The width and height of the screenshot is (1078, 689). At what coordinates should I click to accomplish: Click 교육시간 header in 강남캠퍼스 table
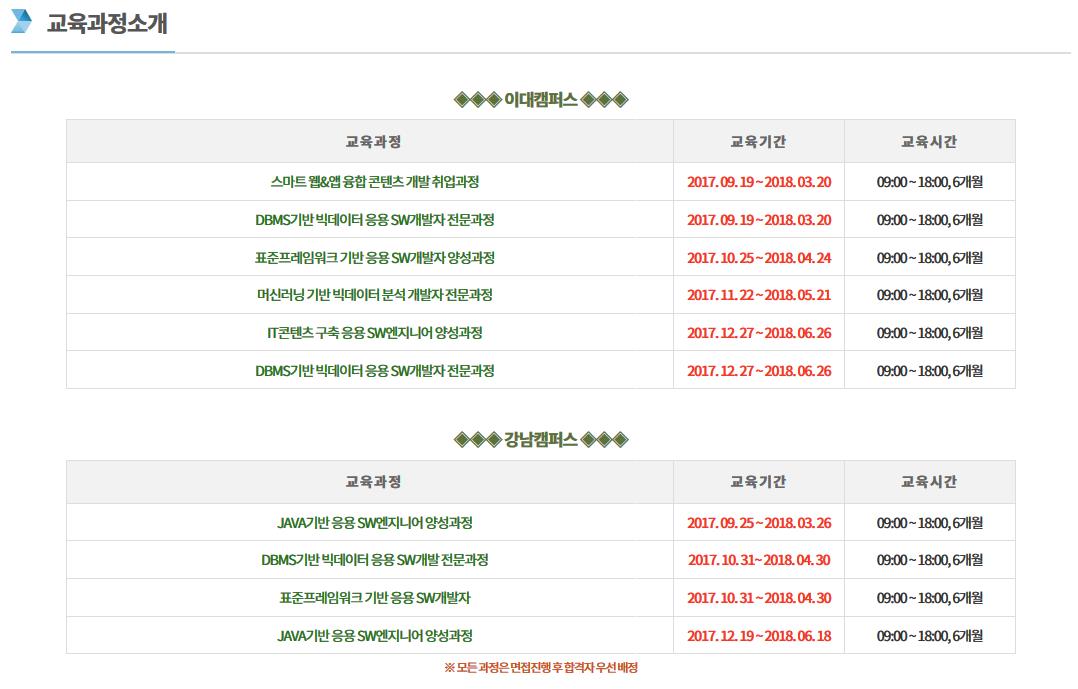tap(929, 481)
